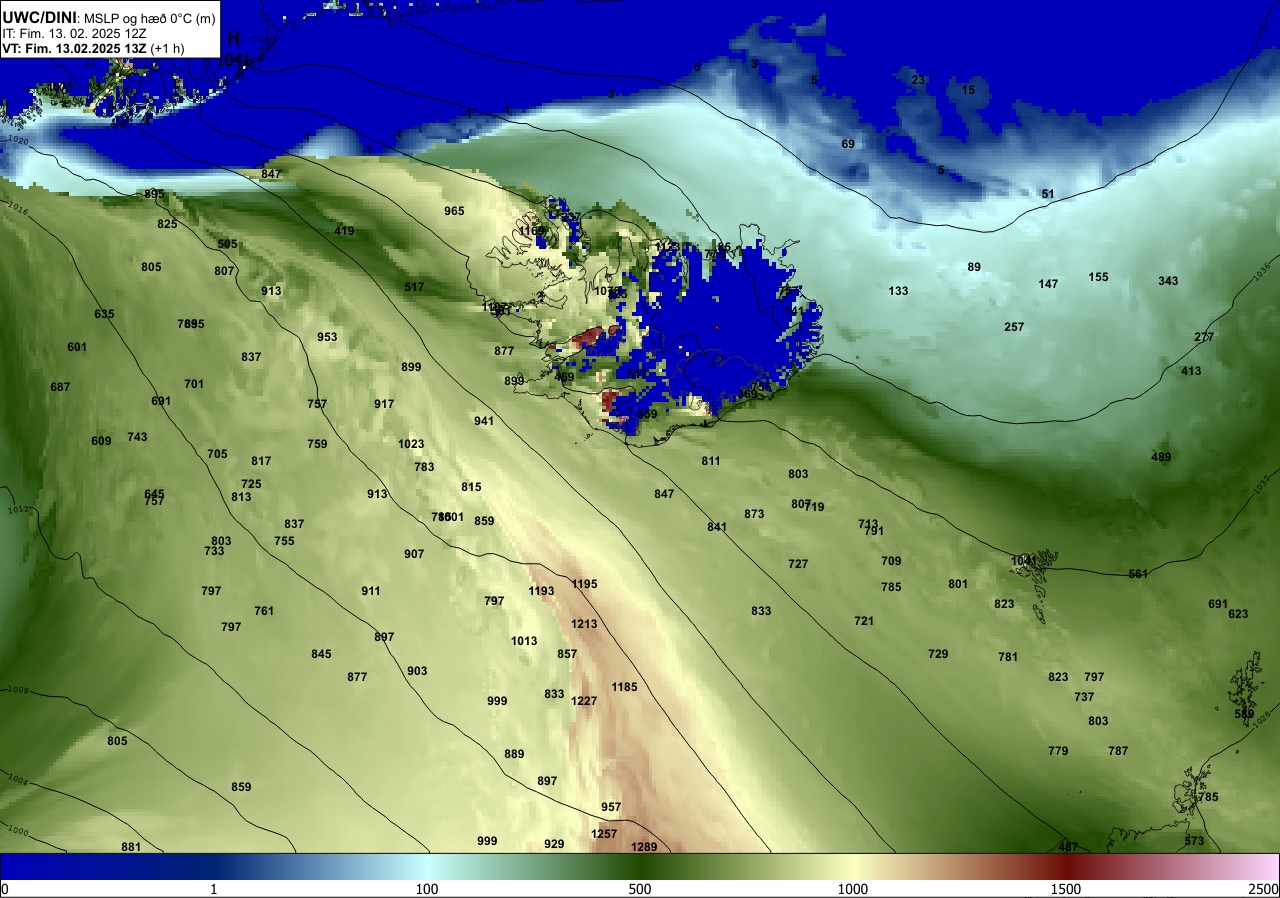Screen dimensions: 1280x898
Task: Click the map value 779
Action: pos(1058,751)
